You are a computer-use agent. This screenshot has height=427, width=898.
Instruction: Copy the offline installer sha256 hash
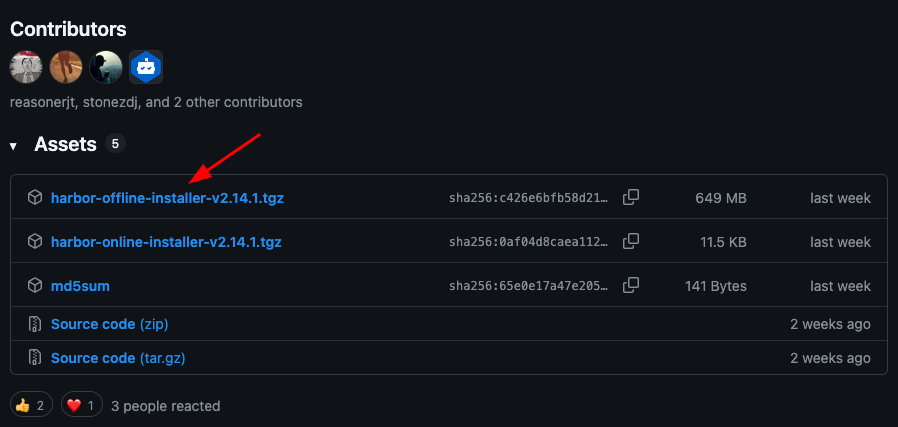point(631,198)
